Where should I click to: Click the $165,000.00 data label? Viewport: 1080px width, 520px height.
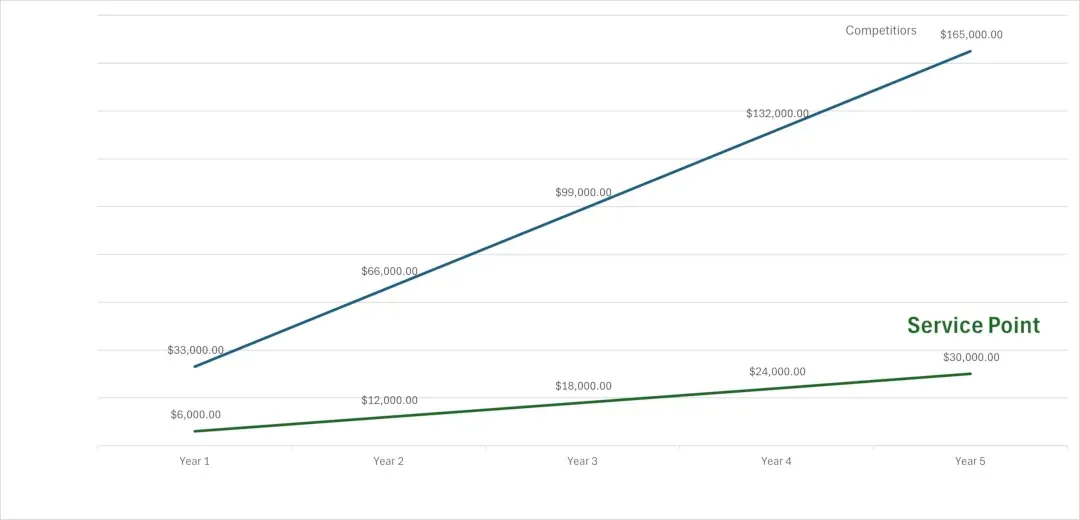point(971,34)
